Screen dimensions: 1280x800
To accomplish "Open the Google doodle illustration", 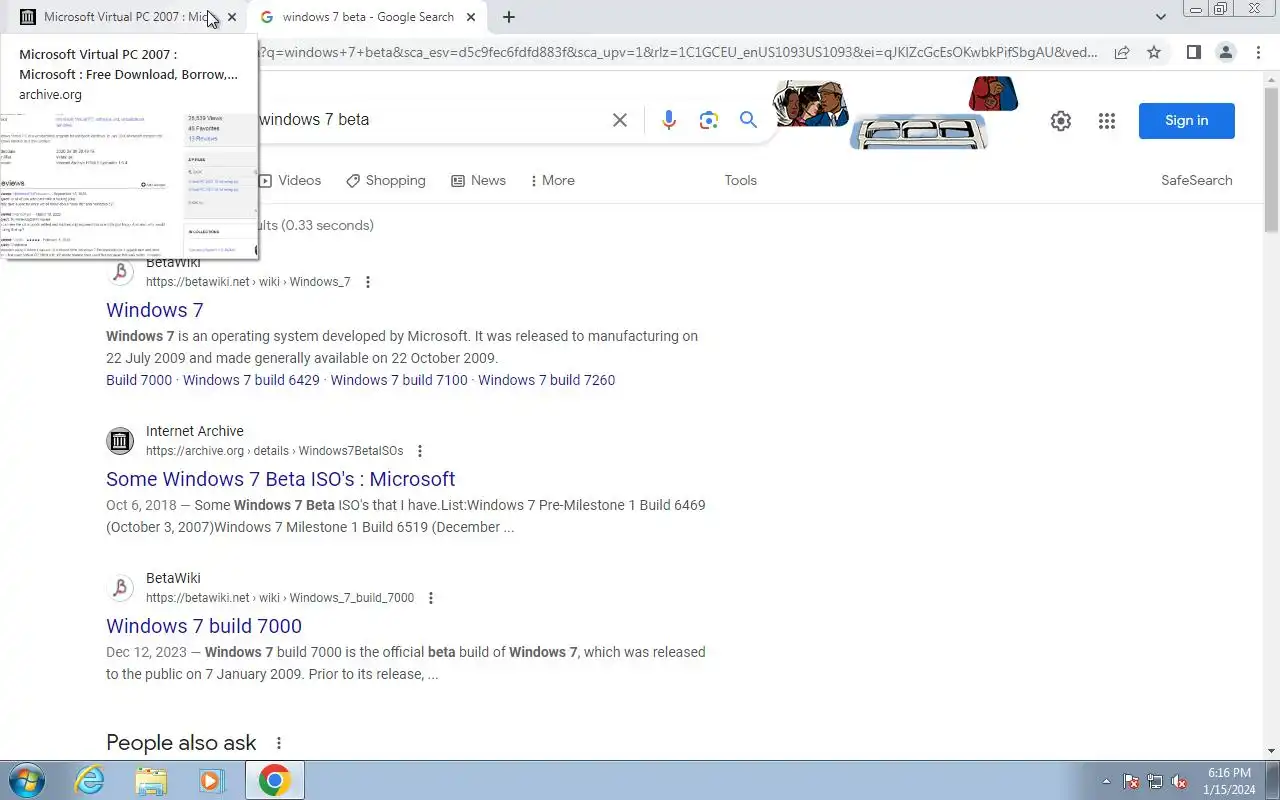I will (896, 113).
